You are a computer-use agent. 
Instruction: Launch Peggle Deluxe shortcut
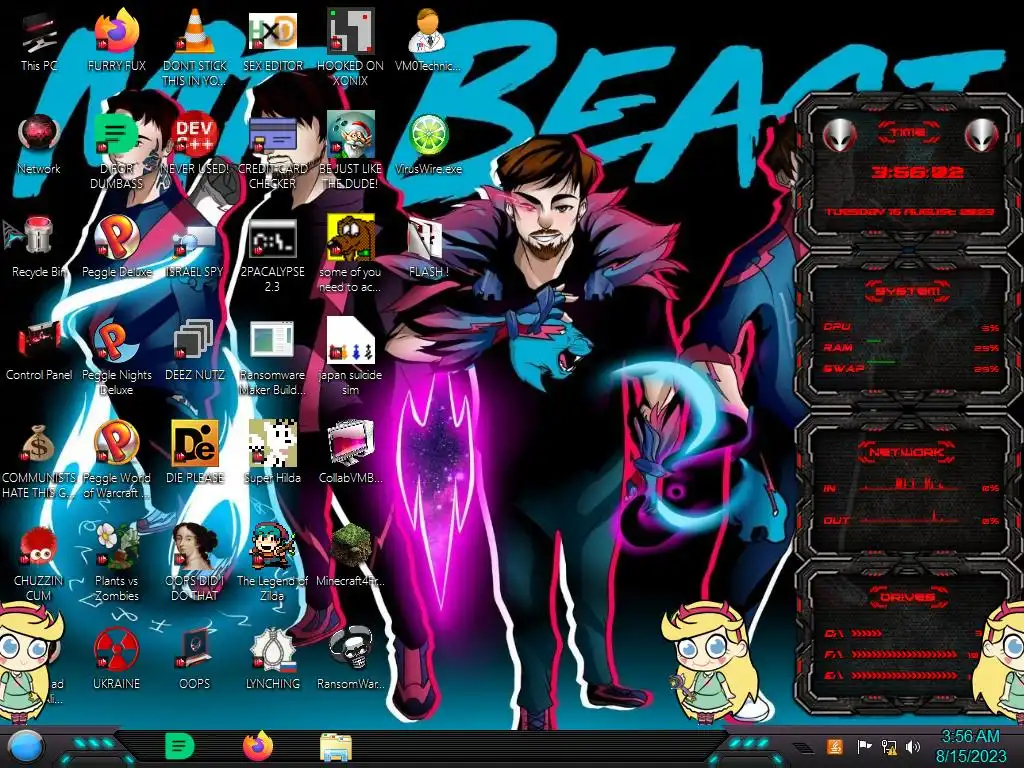[116, 248]
